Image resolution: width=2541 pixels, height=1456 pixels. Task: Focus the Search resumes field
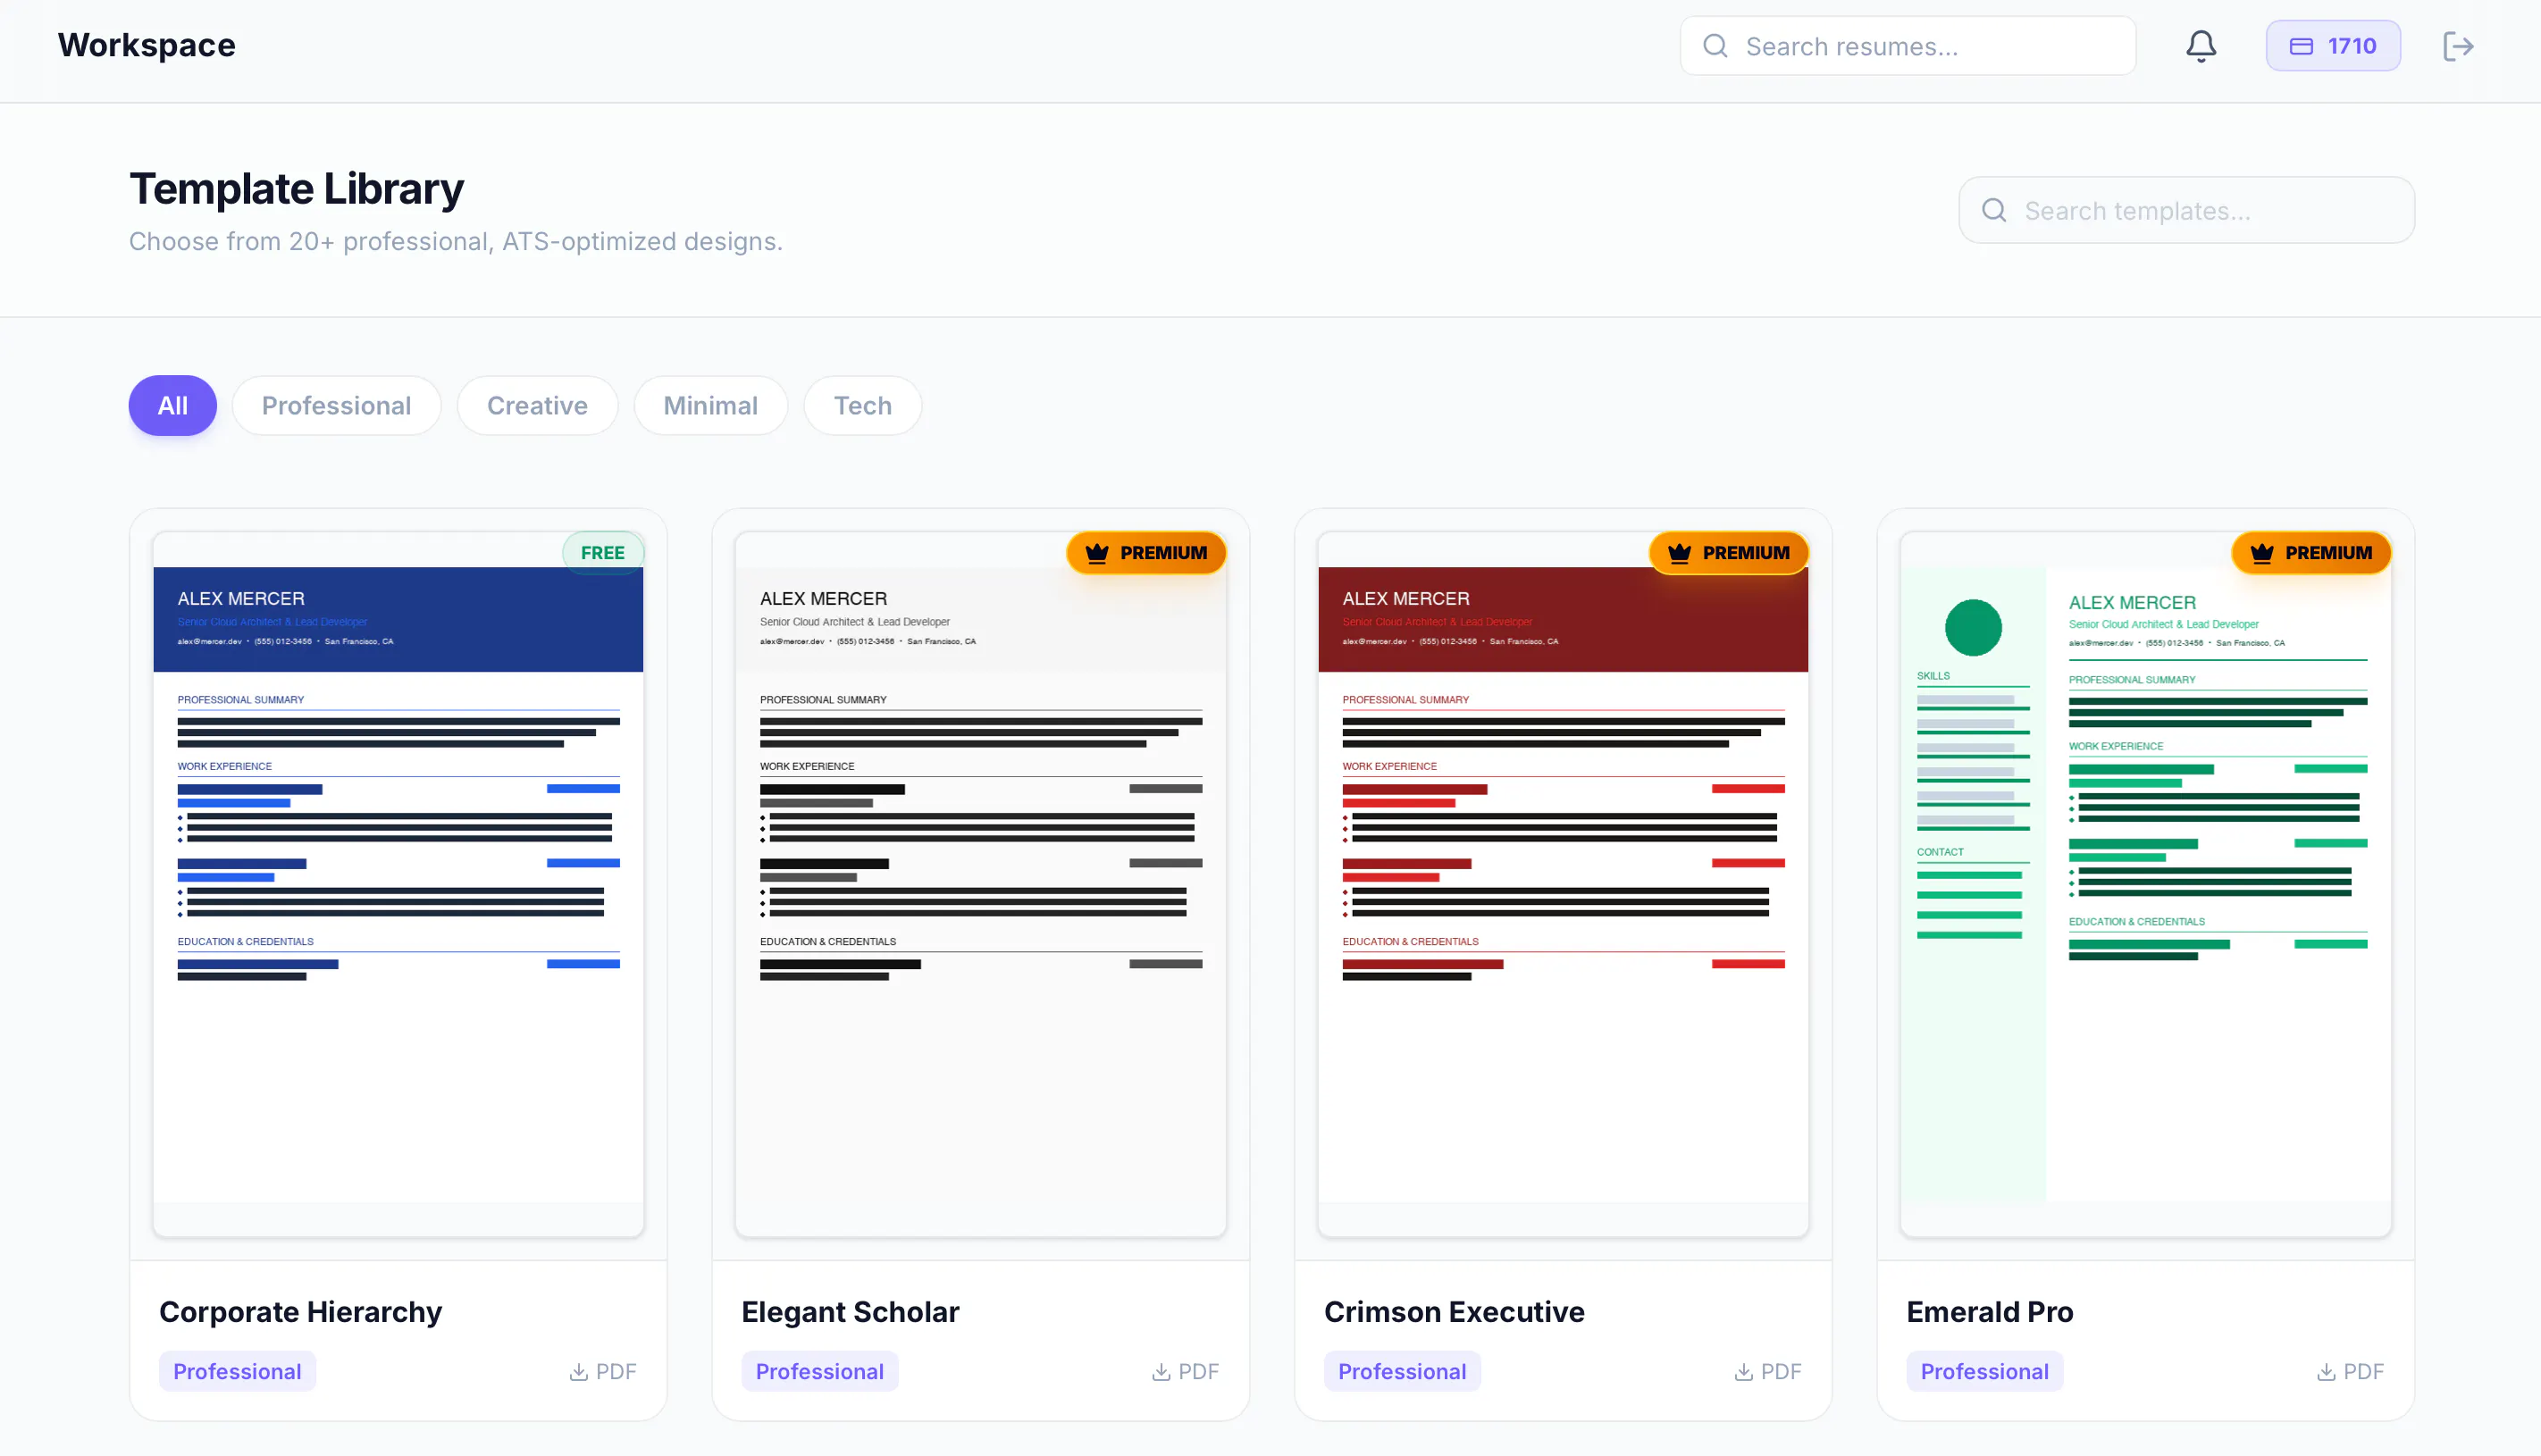(x=1907, y=46)
